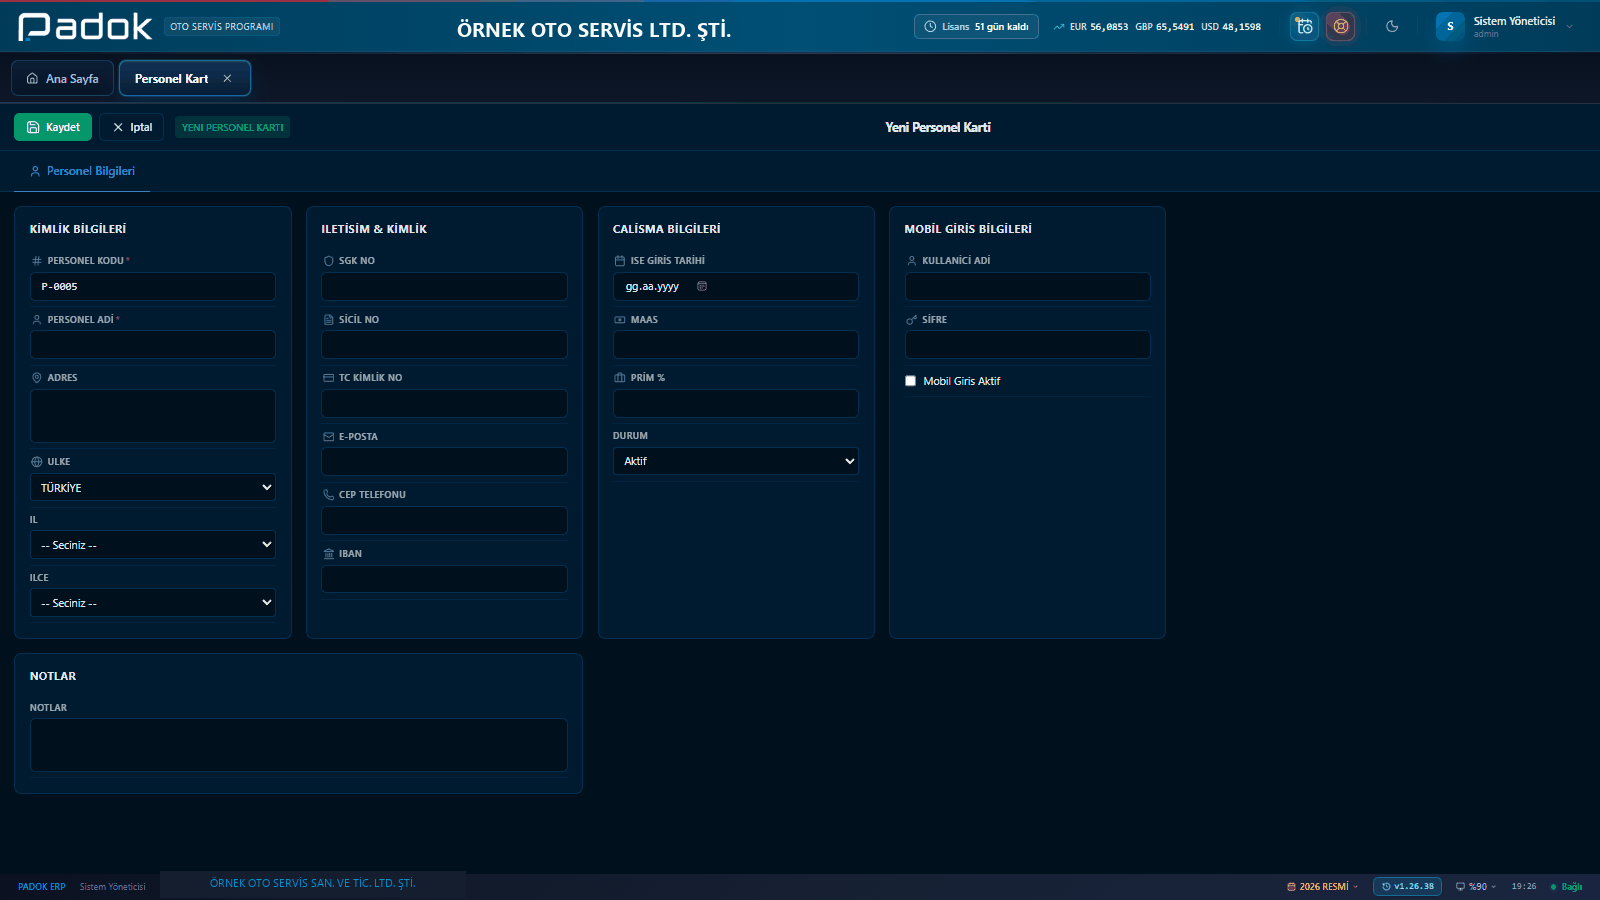This screenshot has width=1600, height=900.
Task: Click into the Notlar text area
Action: [298, 745]
